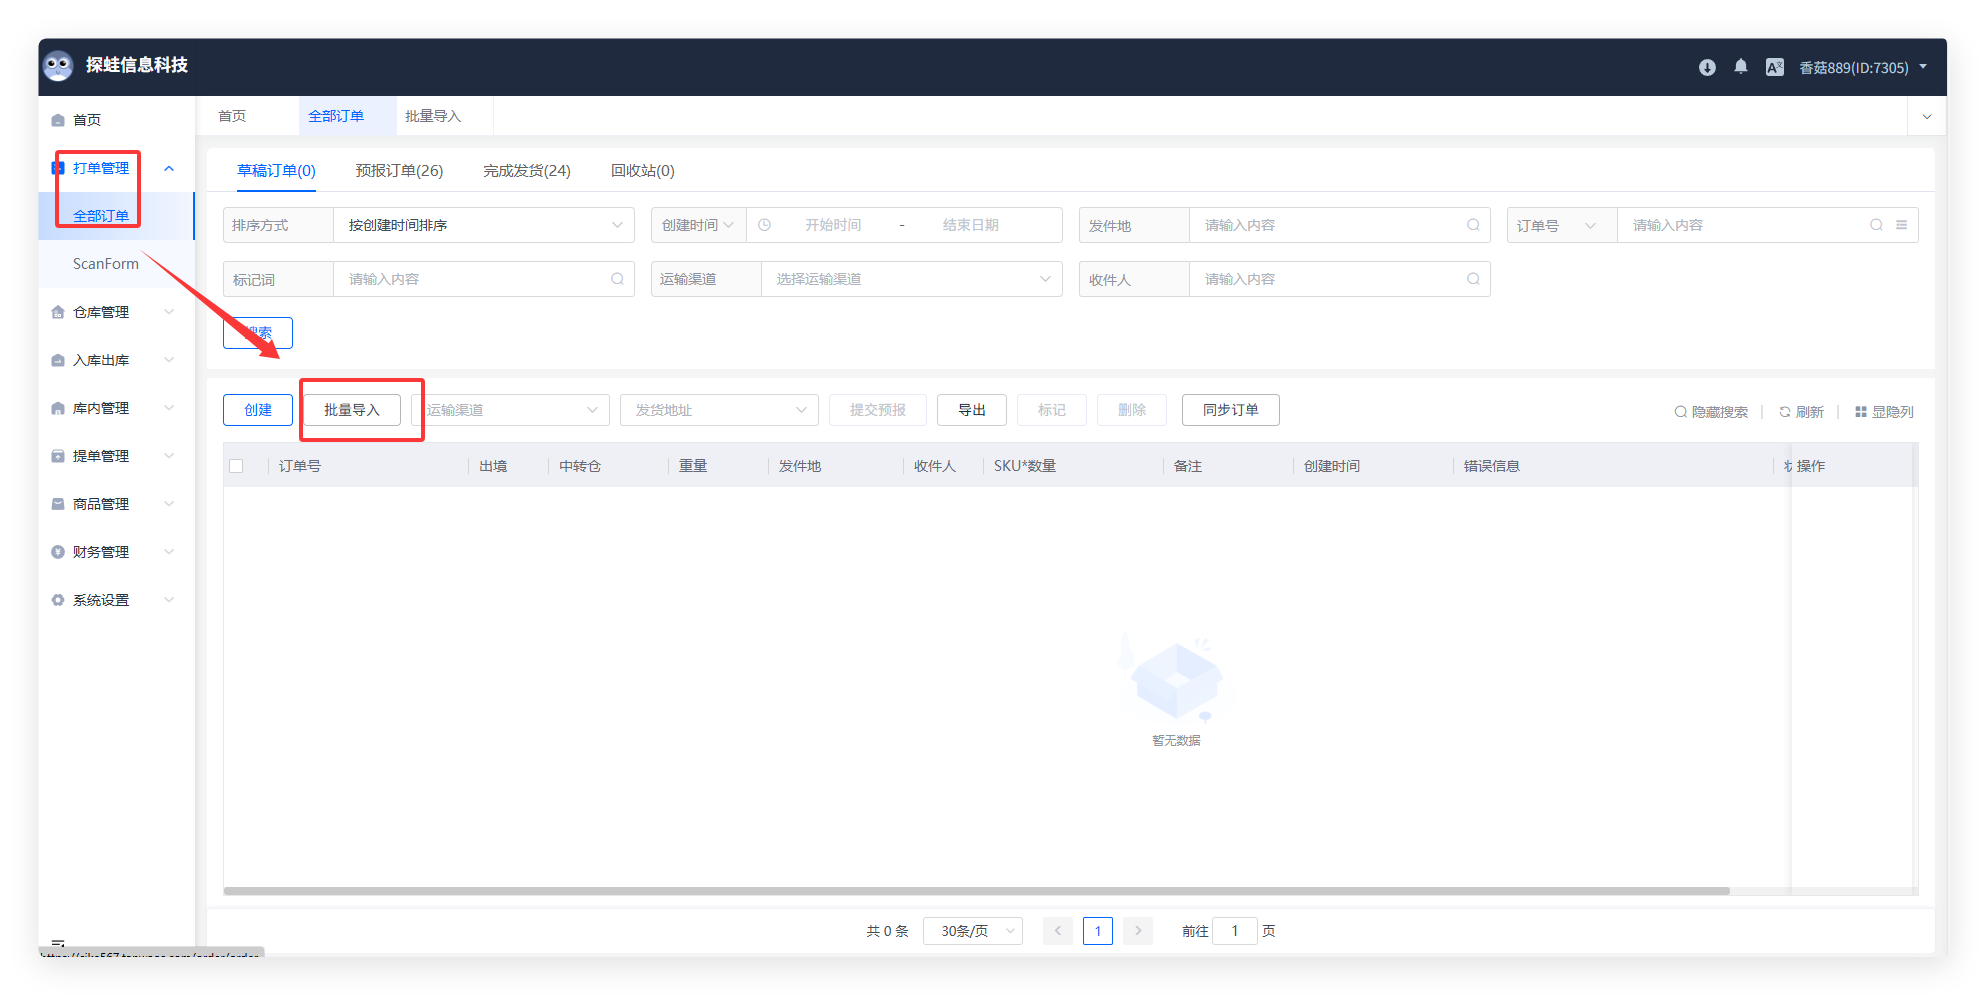Viewport: 1988px width, 995px height.
Task: Click the download icon in the header
Action: 1707,67
